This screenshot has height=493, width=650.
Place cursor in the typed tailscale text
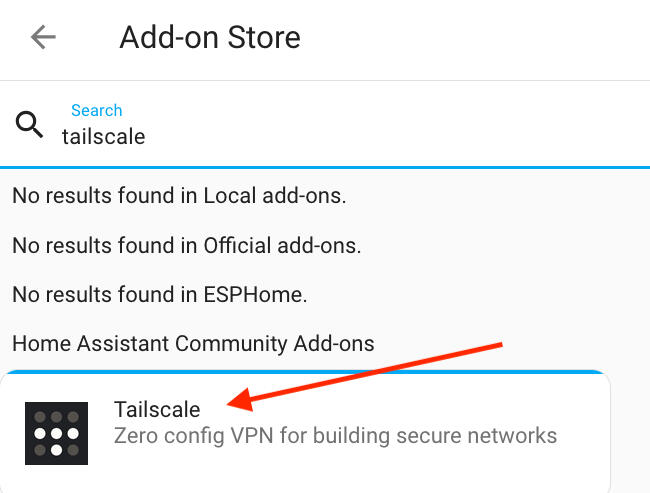click(104, 136)
